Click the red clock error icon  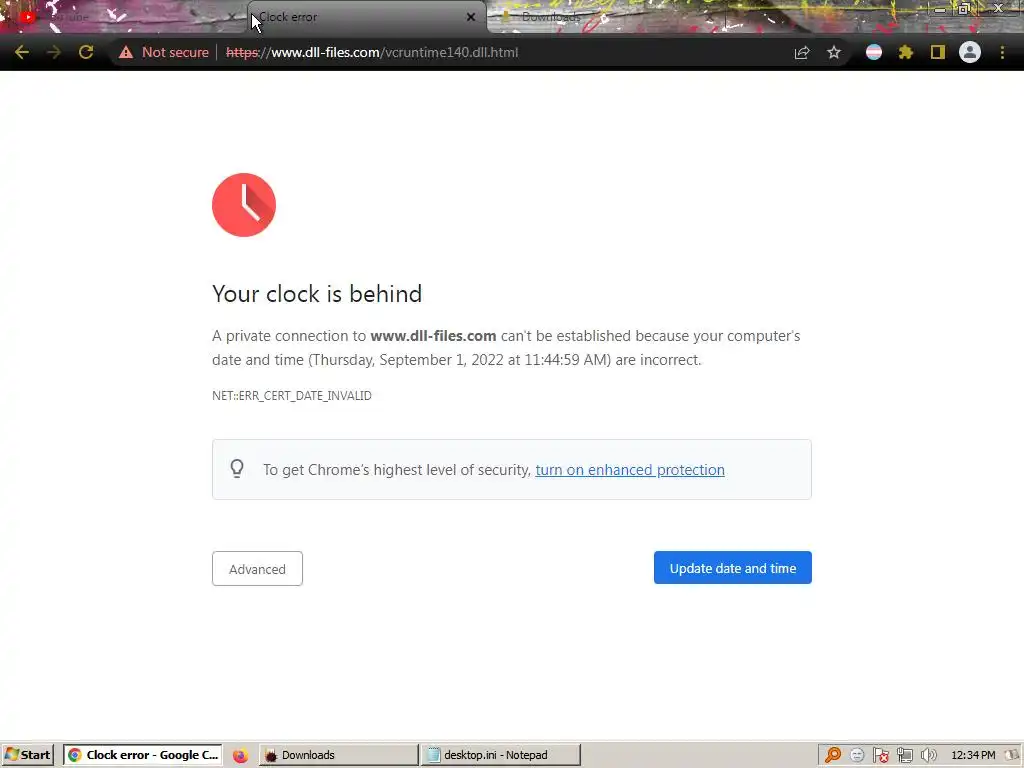244,204
